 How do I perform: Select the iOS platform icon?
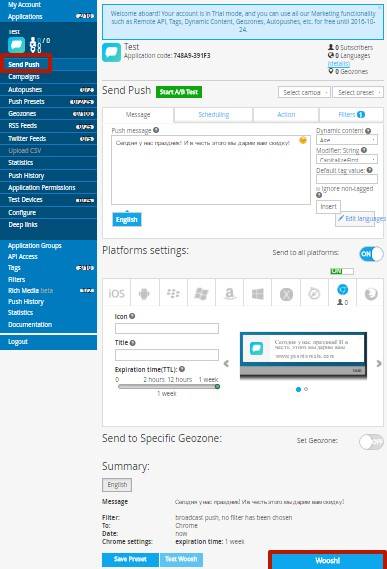[117, 293]
